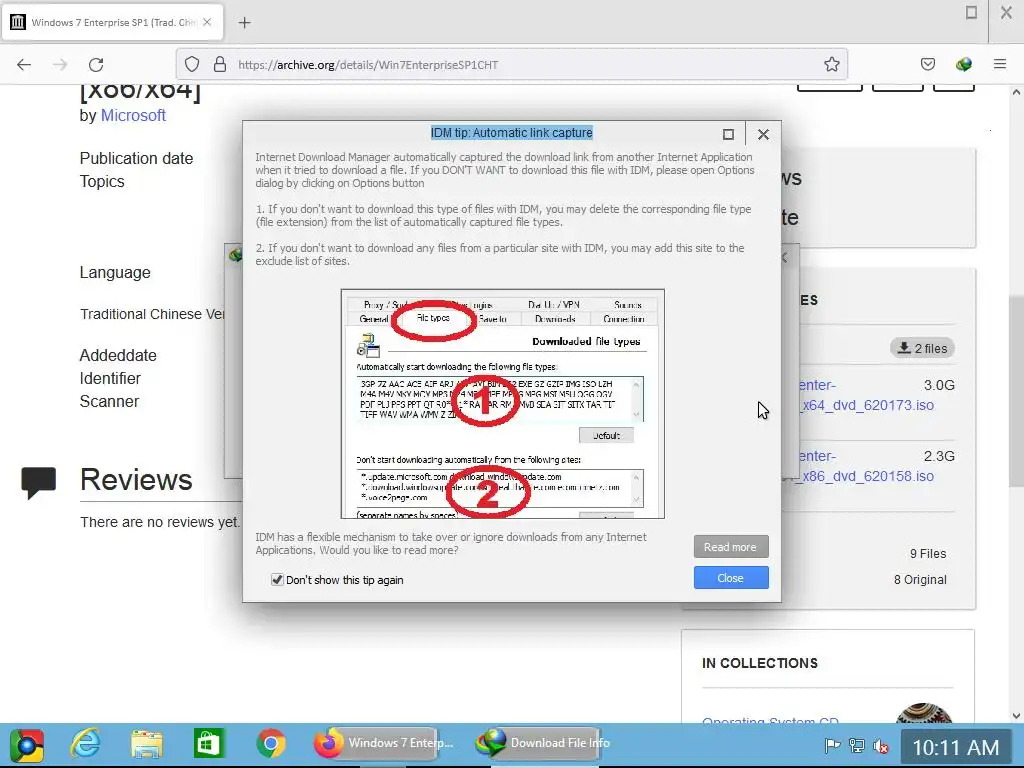Click There are no reviews yet text
1024x768 pixels.
pyautogui.click(x=160, y=522)
